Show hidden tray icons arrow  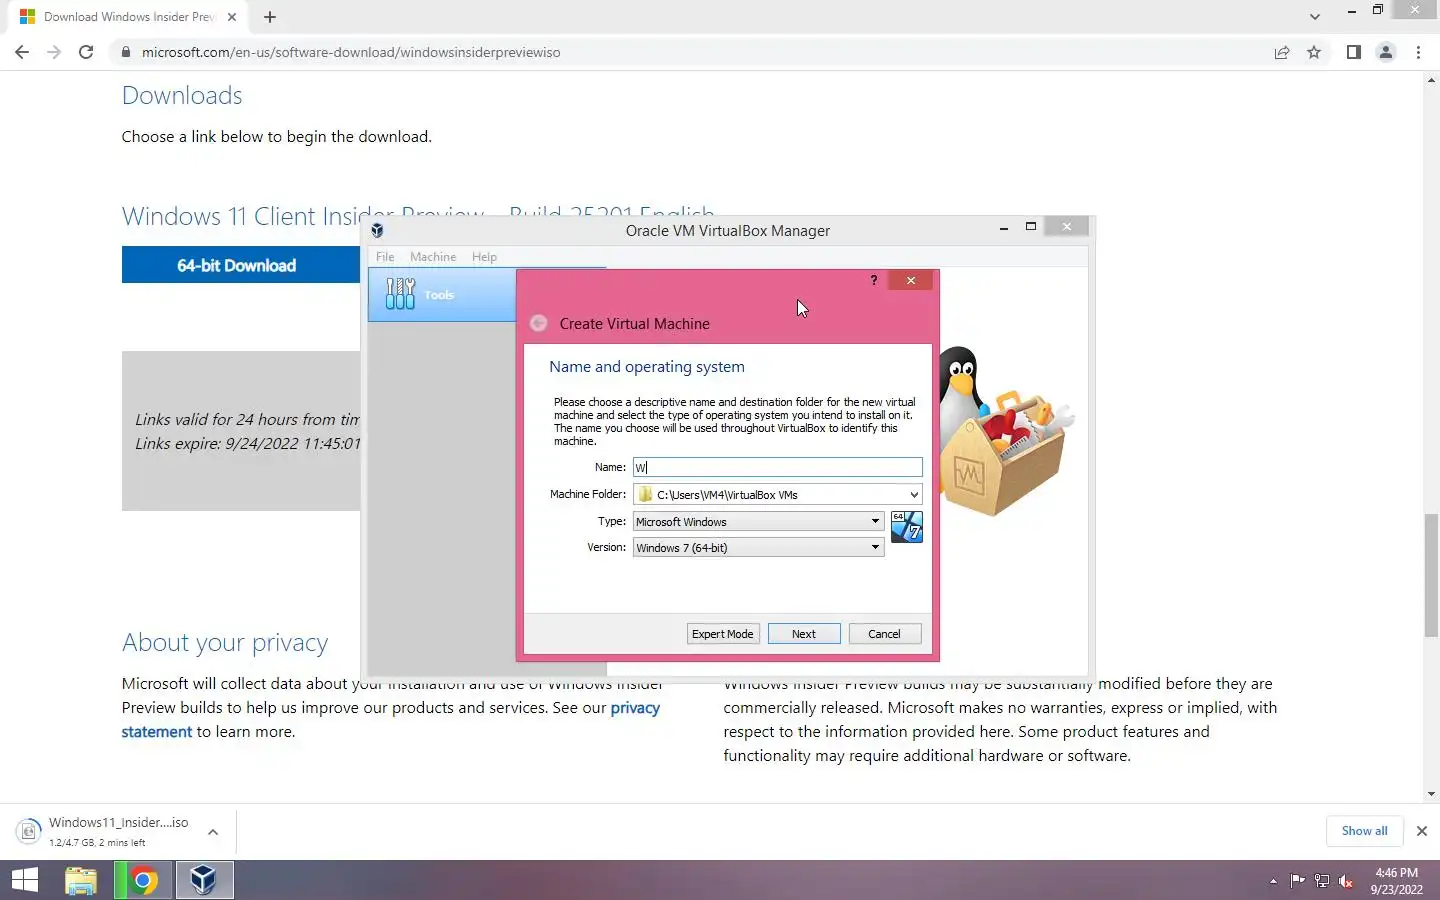pos(1273,881)
